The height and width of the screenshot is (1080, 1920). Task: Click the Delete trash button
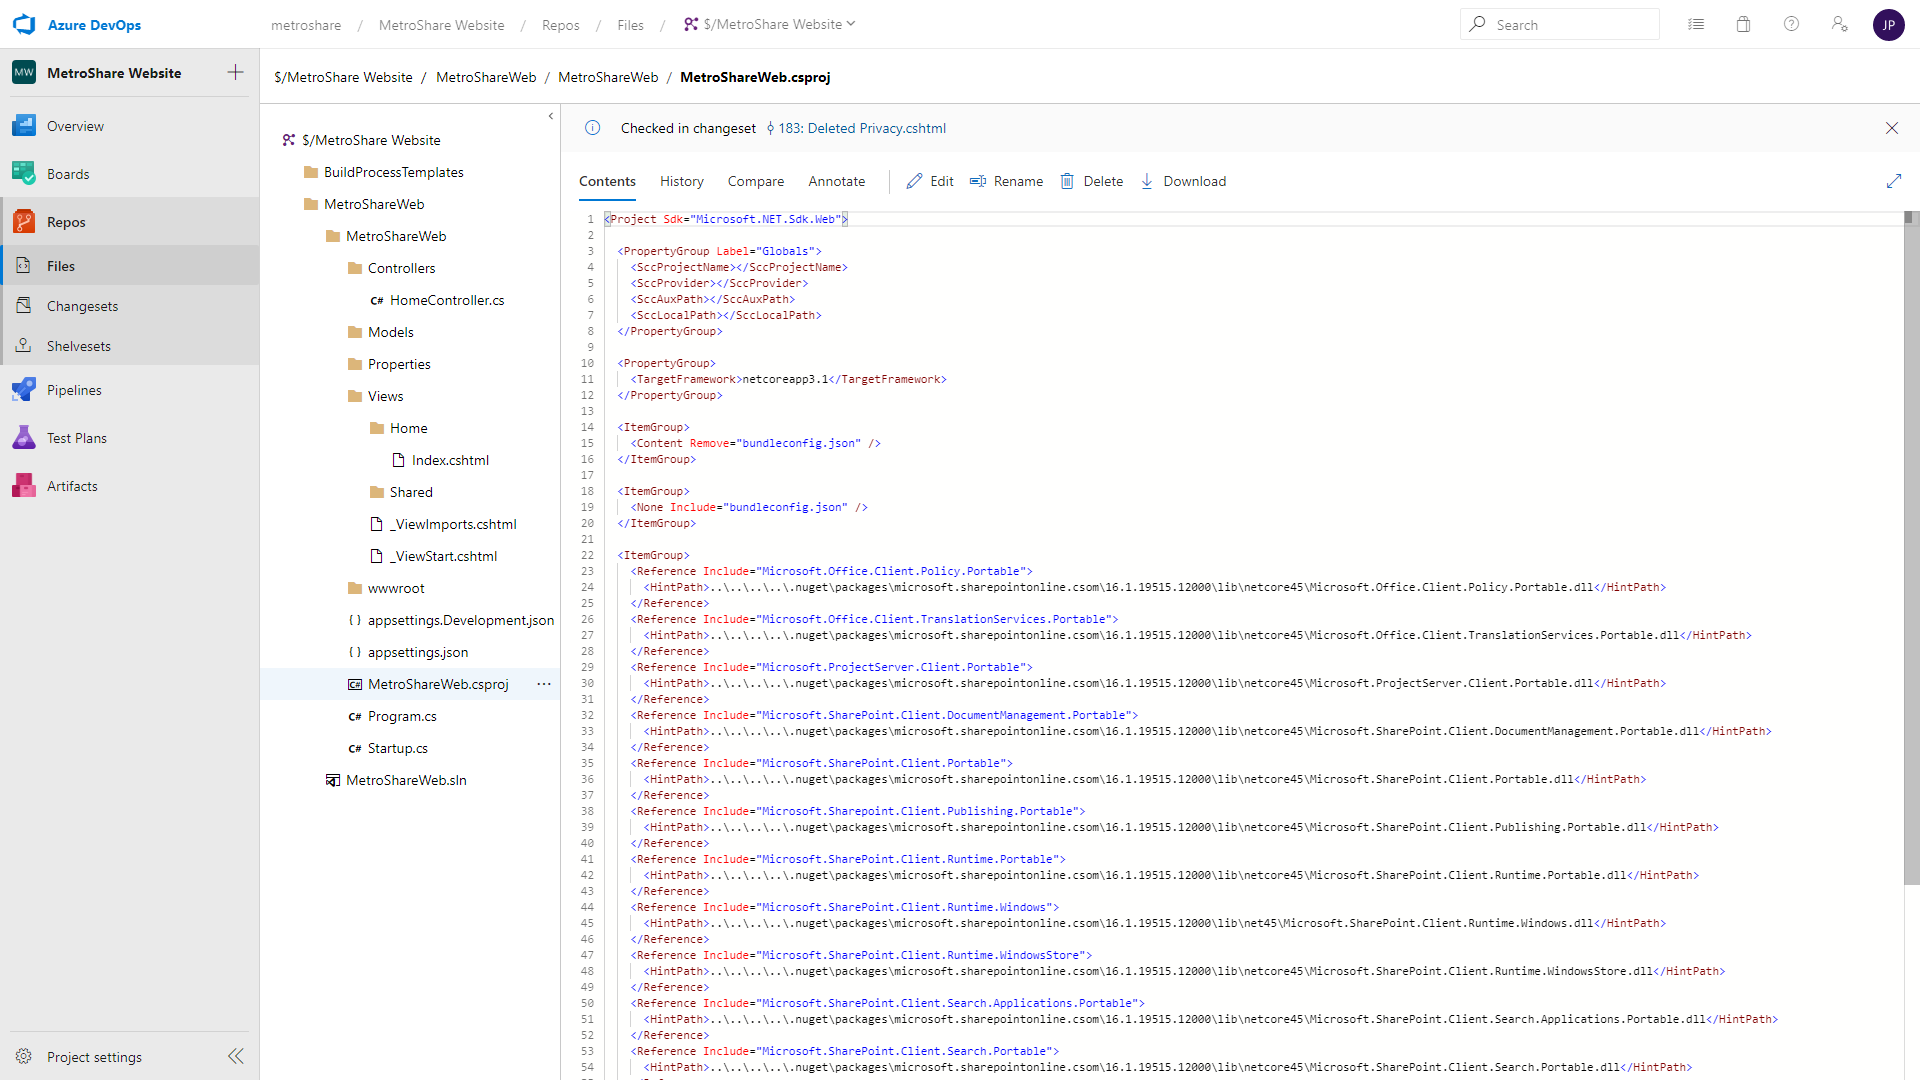(1091, 181)
